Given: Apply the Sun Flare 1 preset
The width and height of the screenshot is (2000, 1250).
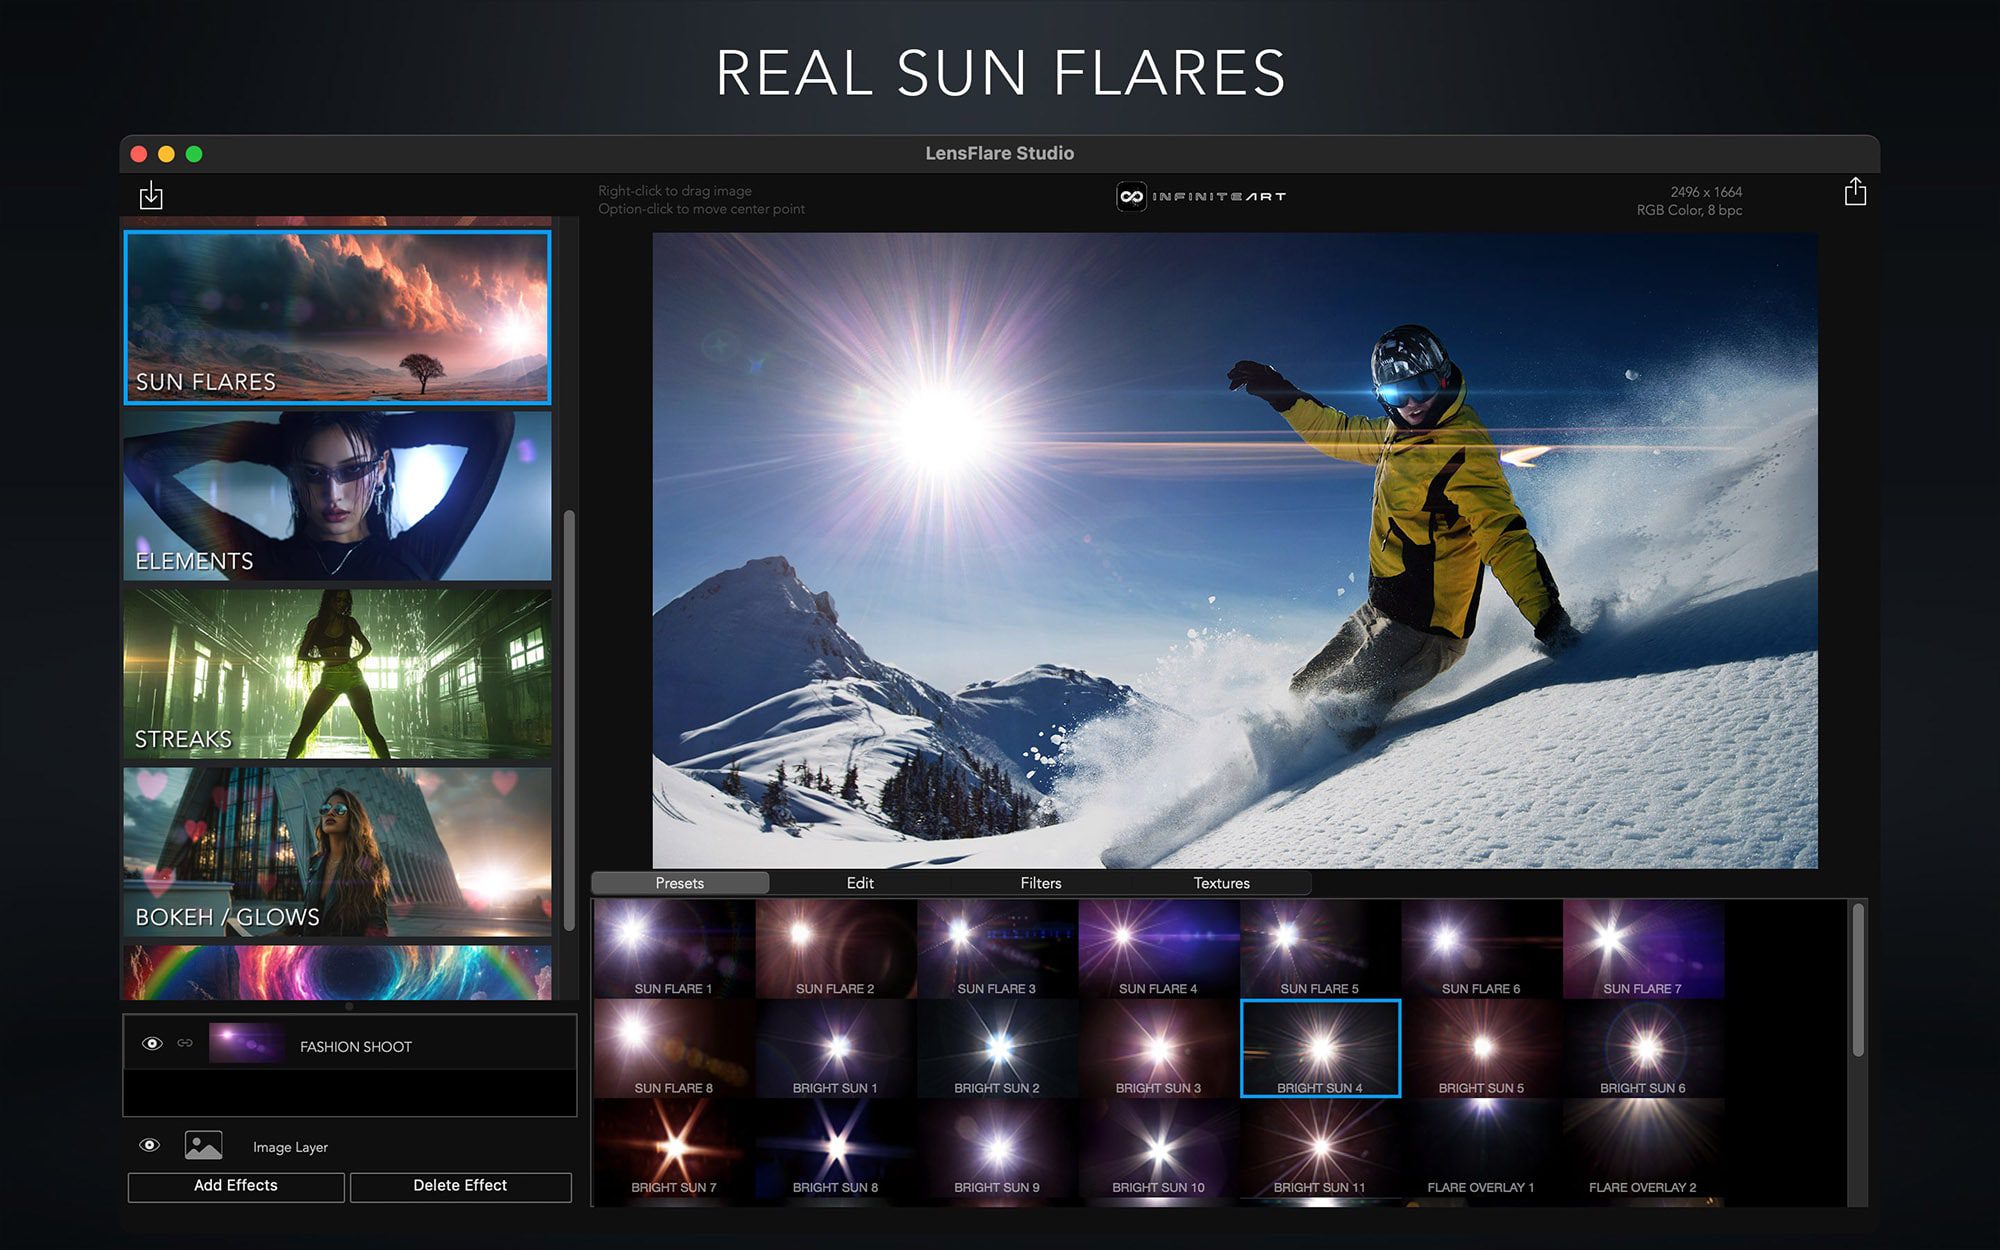Looking at the screenshot, I should 673,947.
